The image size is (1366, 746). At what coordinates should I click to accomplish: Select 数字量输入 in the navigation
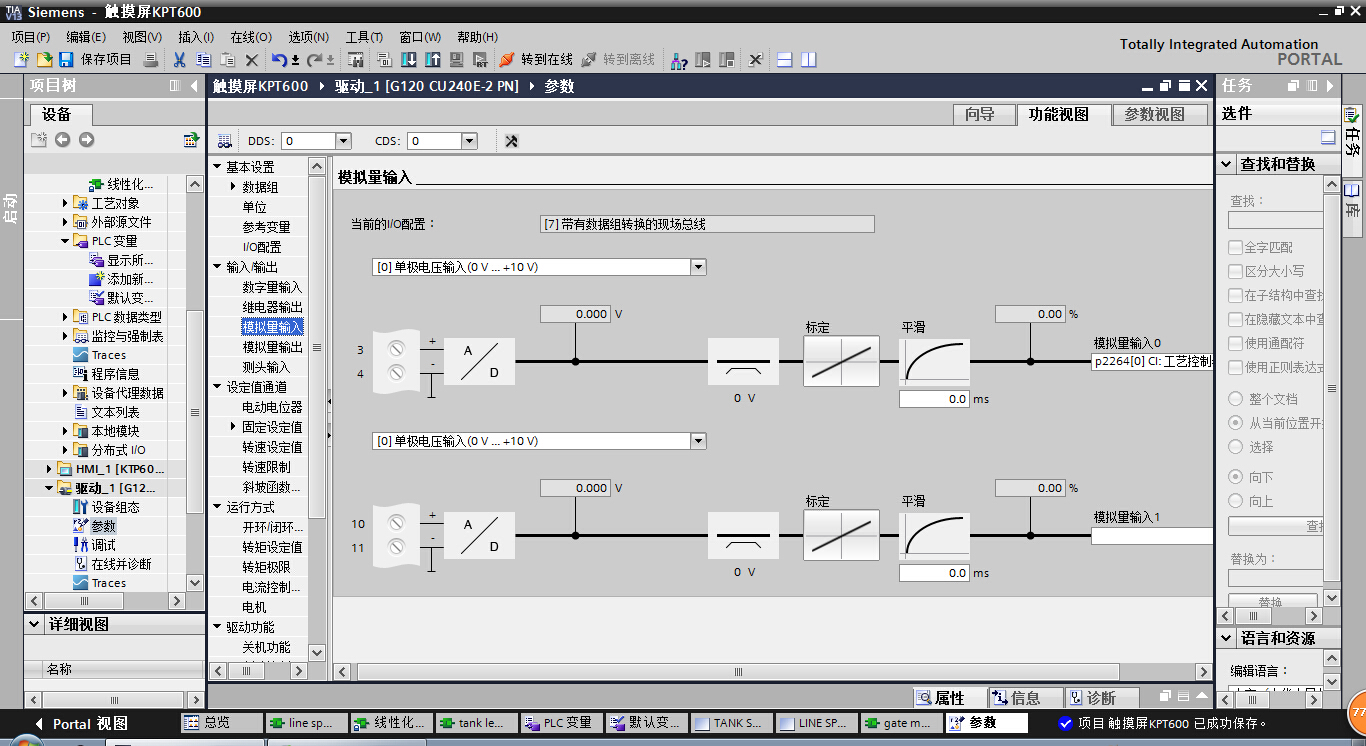pyautogui.click(x=272, y=287)
